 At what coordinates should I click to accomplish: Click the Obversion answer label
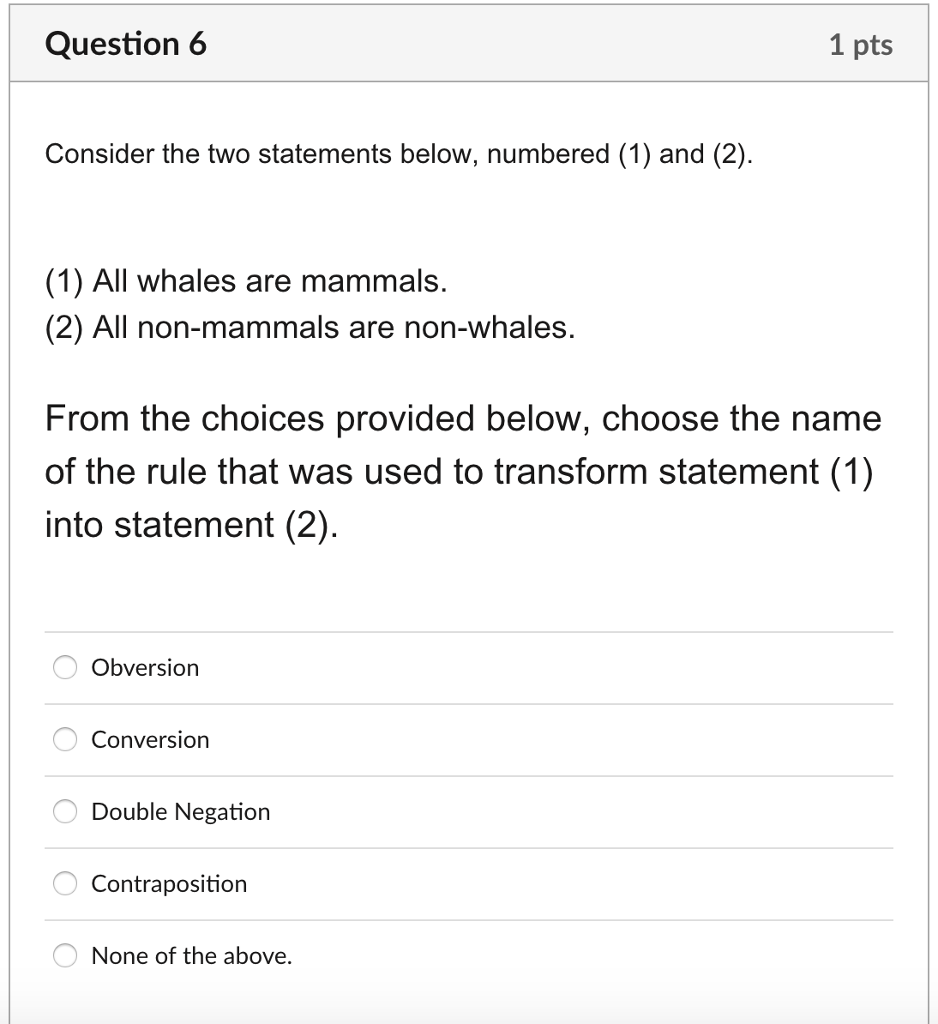point(144,667)
